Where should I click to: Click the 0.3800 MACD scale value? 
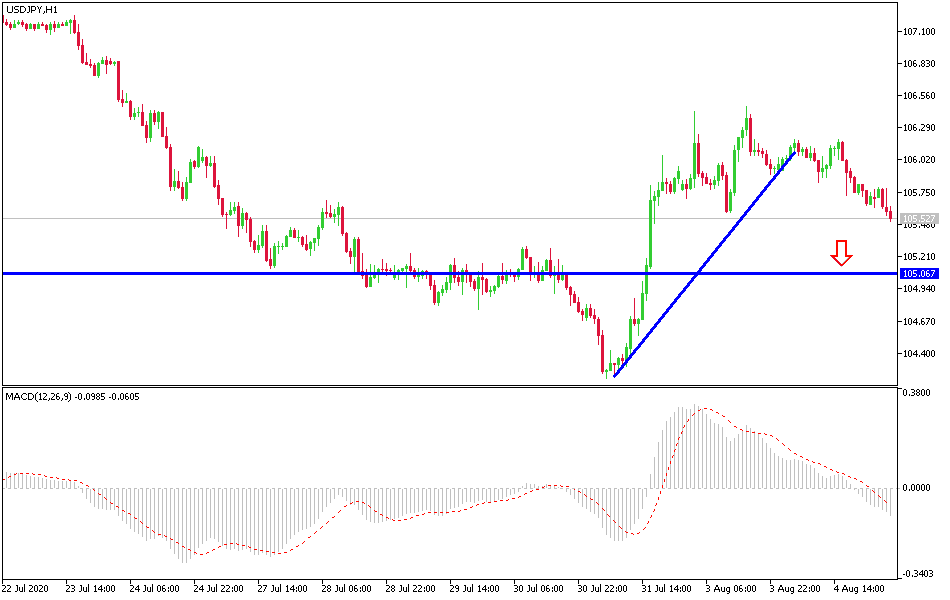[x=917, y=393]
